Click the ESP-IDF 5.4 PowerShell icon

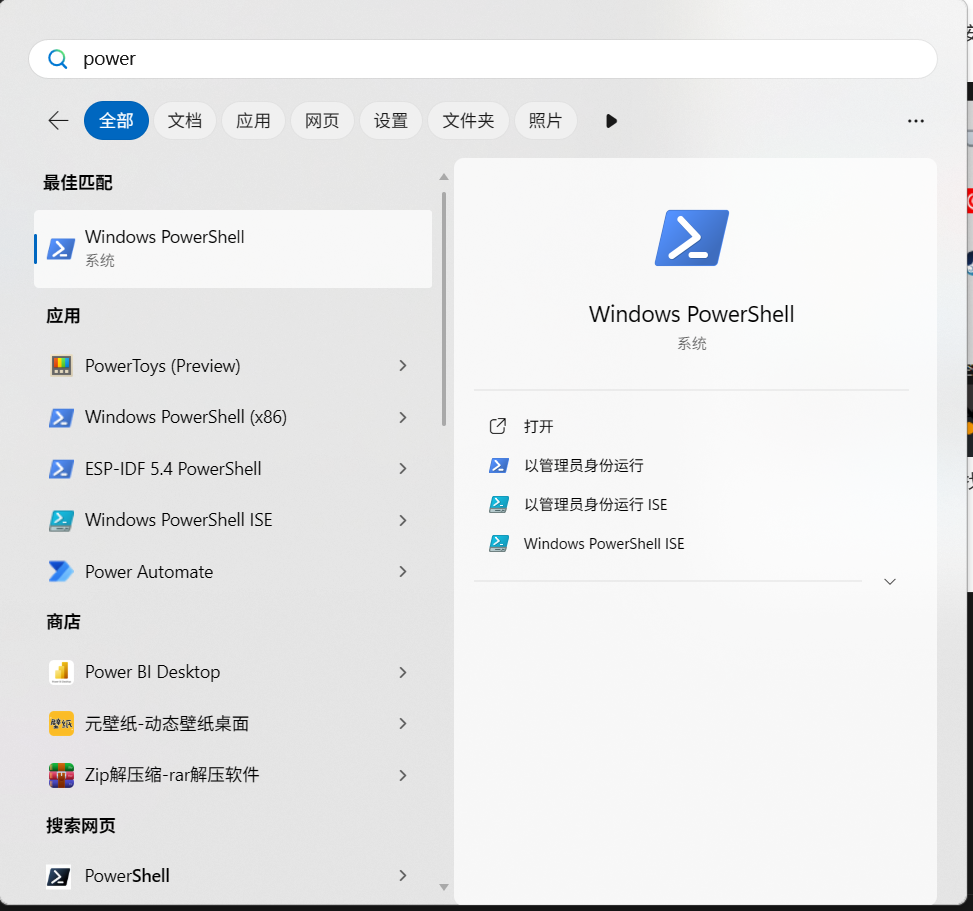[x=61, y=469]
